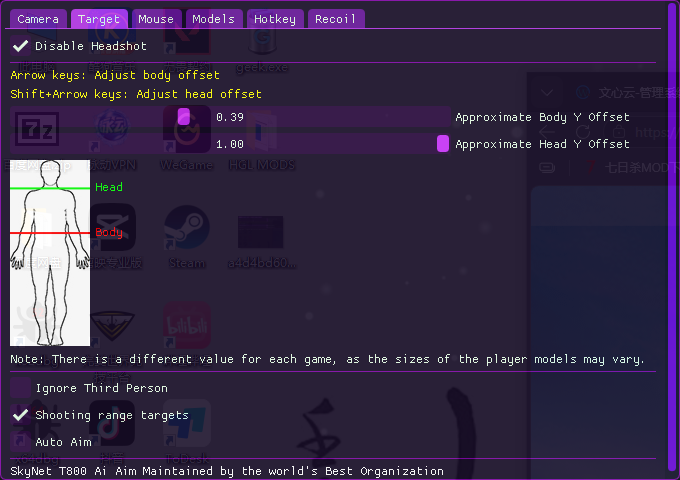This screenshot has height=480, width=680.
Task: Enable the Auto Aim checkbox
Action: coord(20,442)
